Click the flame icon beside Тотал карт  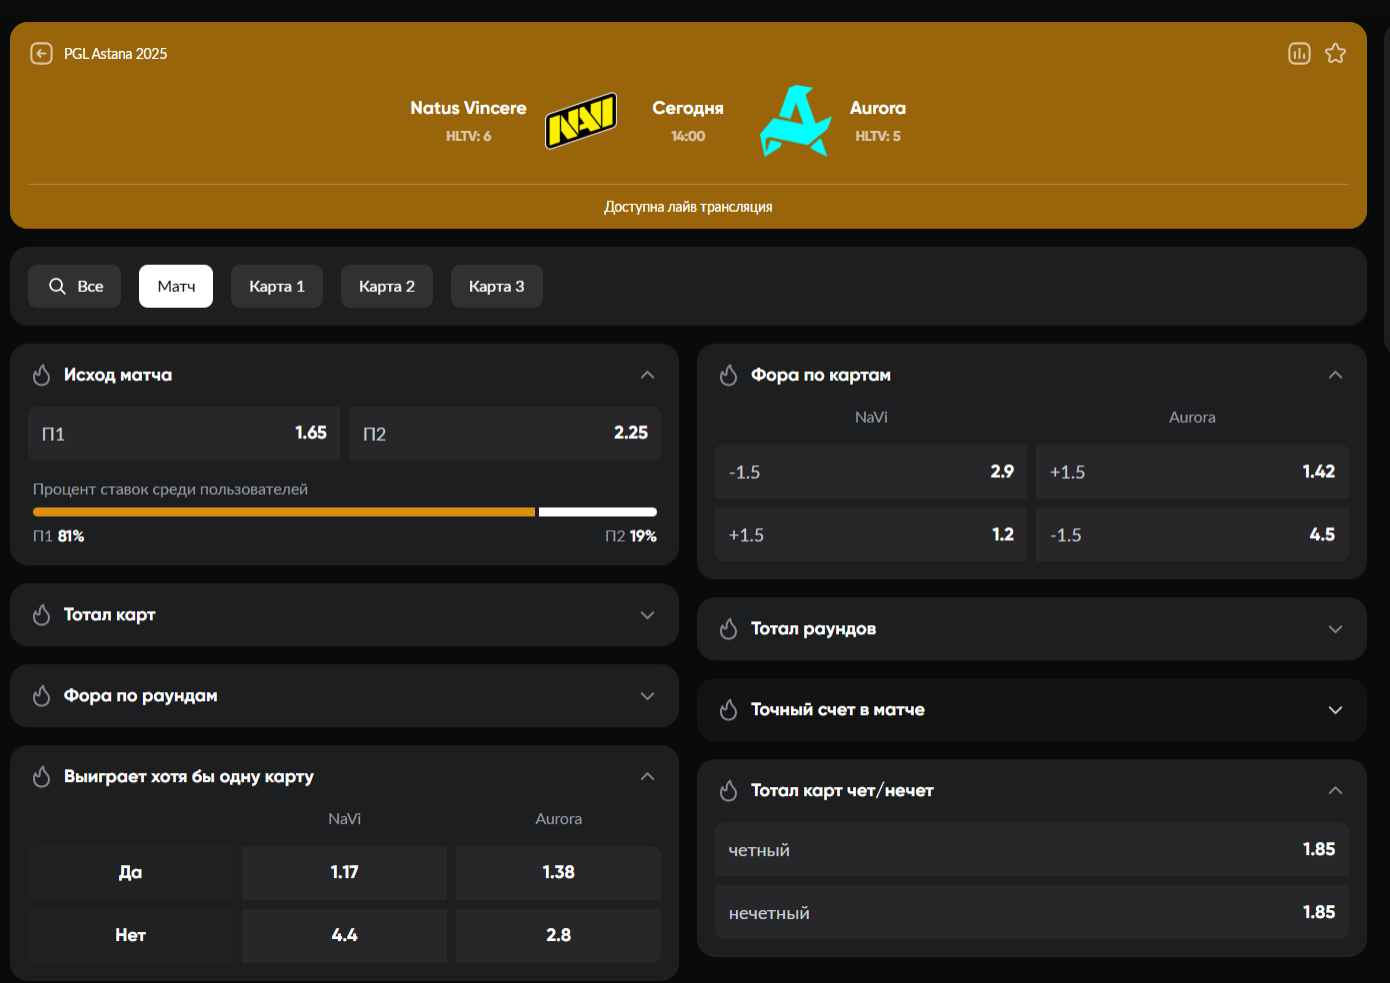(x=41, y=615)
